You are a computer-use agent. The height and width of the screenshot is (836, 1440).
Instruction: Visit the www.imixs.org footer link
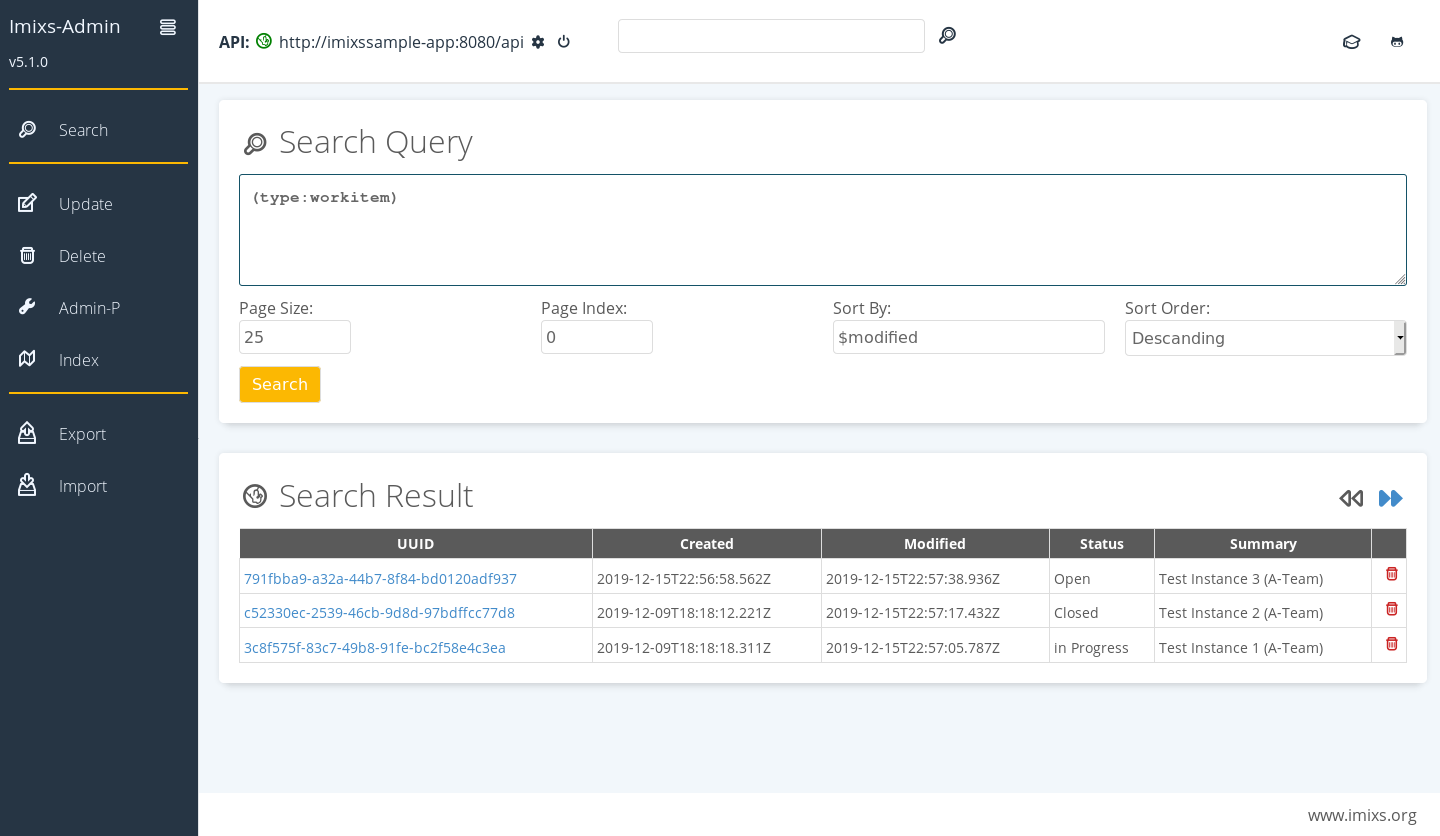(1362, 815)
